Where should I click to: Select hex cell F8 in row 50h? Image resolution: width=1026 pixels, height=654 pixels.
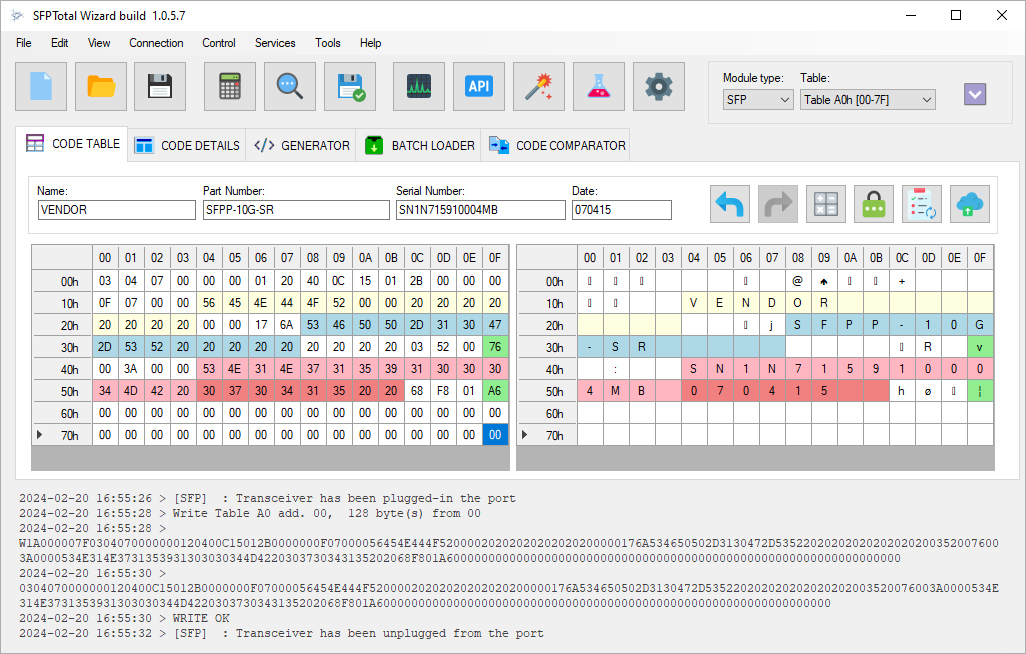click(x=443, y=391)
